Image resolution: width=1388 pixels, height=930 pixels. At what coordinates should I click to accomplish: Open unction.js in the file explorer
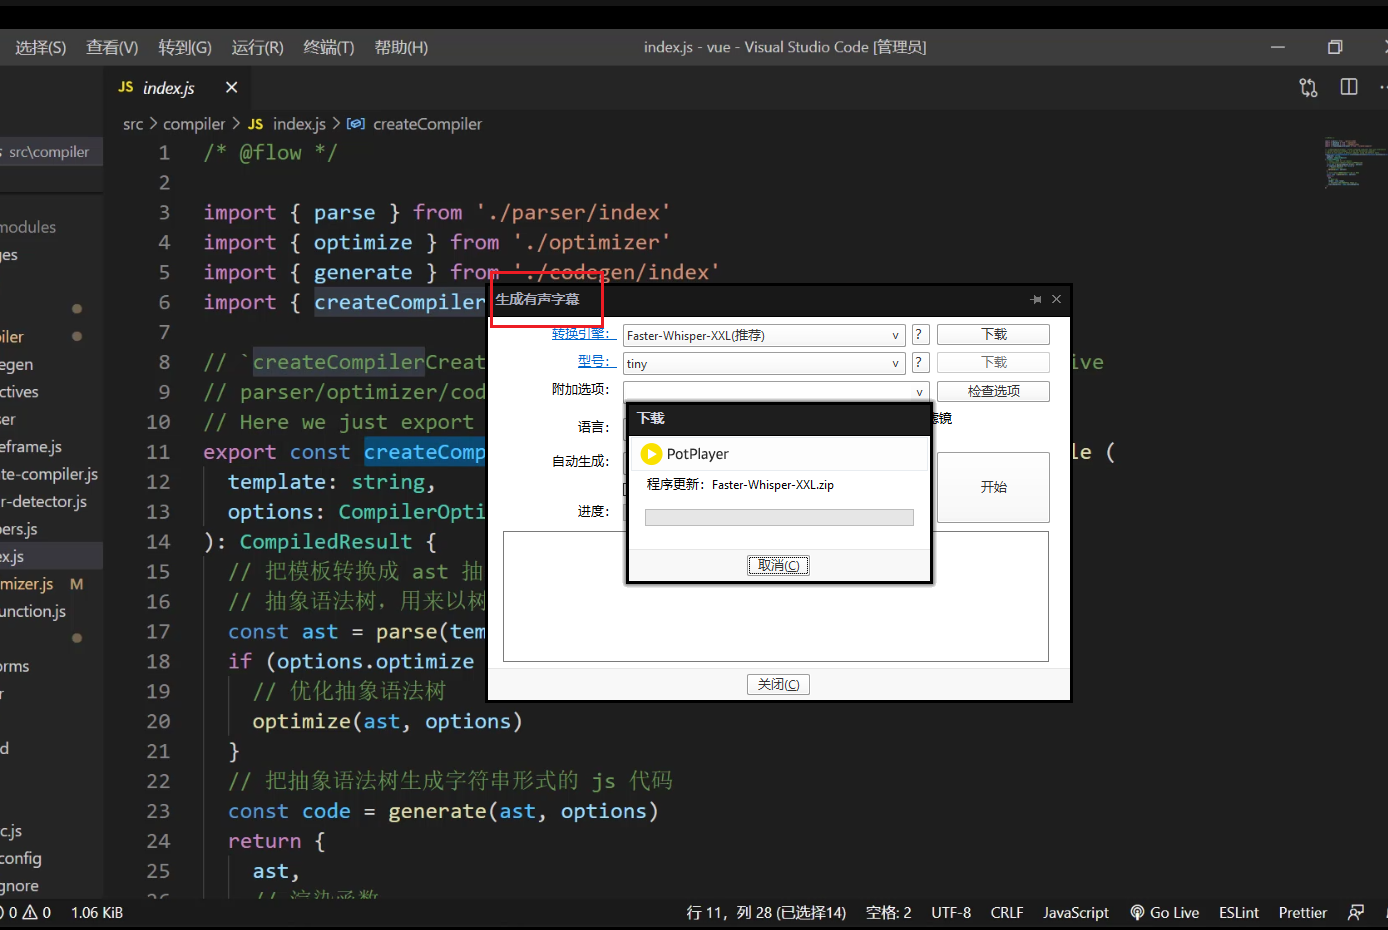[x=33, y=611]
